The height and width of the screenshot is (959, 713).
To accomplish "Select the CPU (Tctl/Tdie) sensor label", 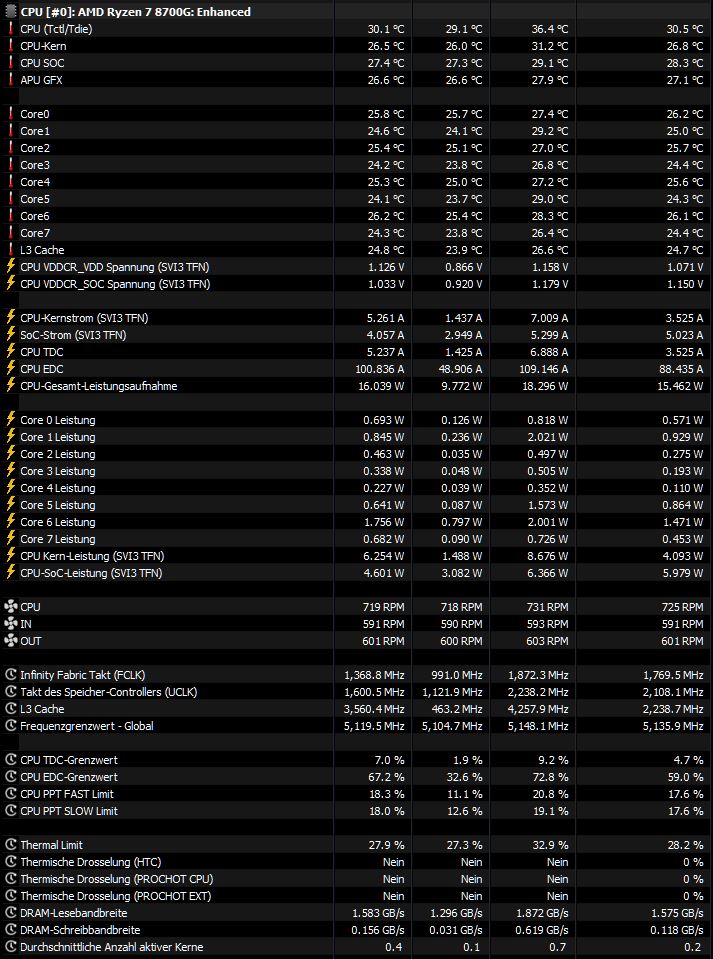I will tap(56, 29).
